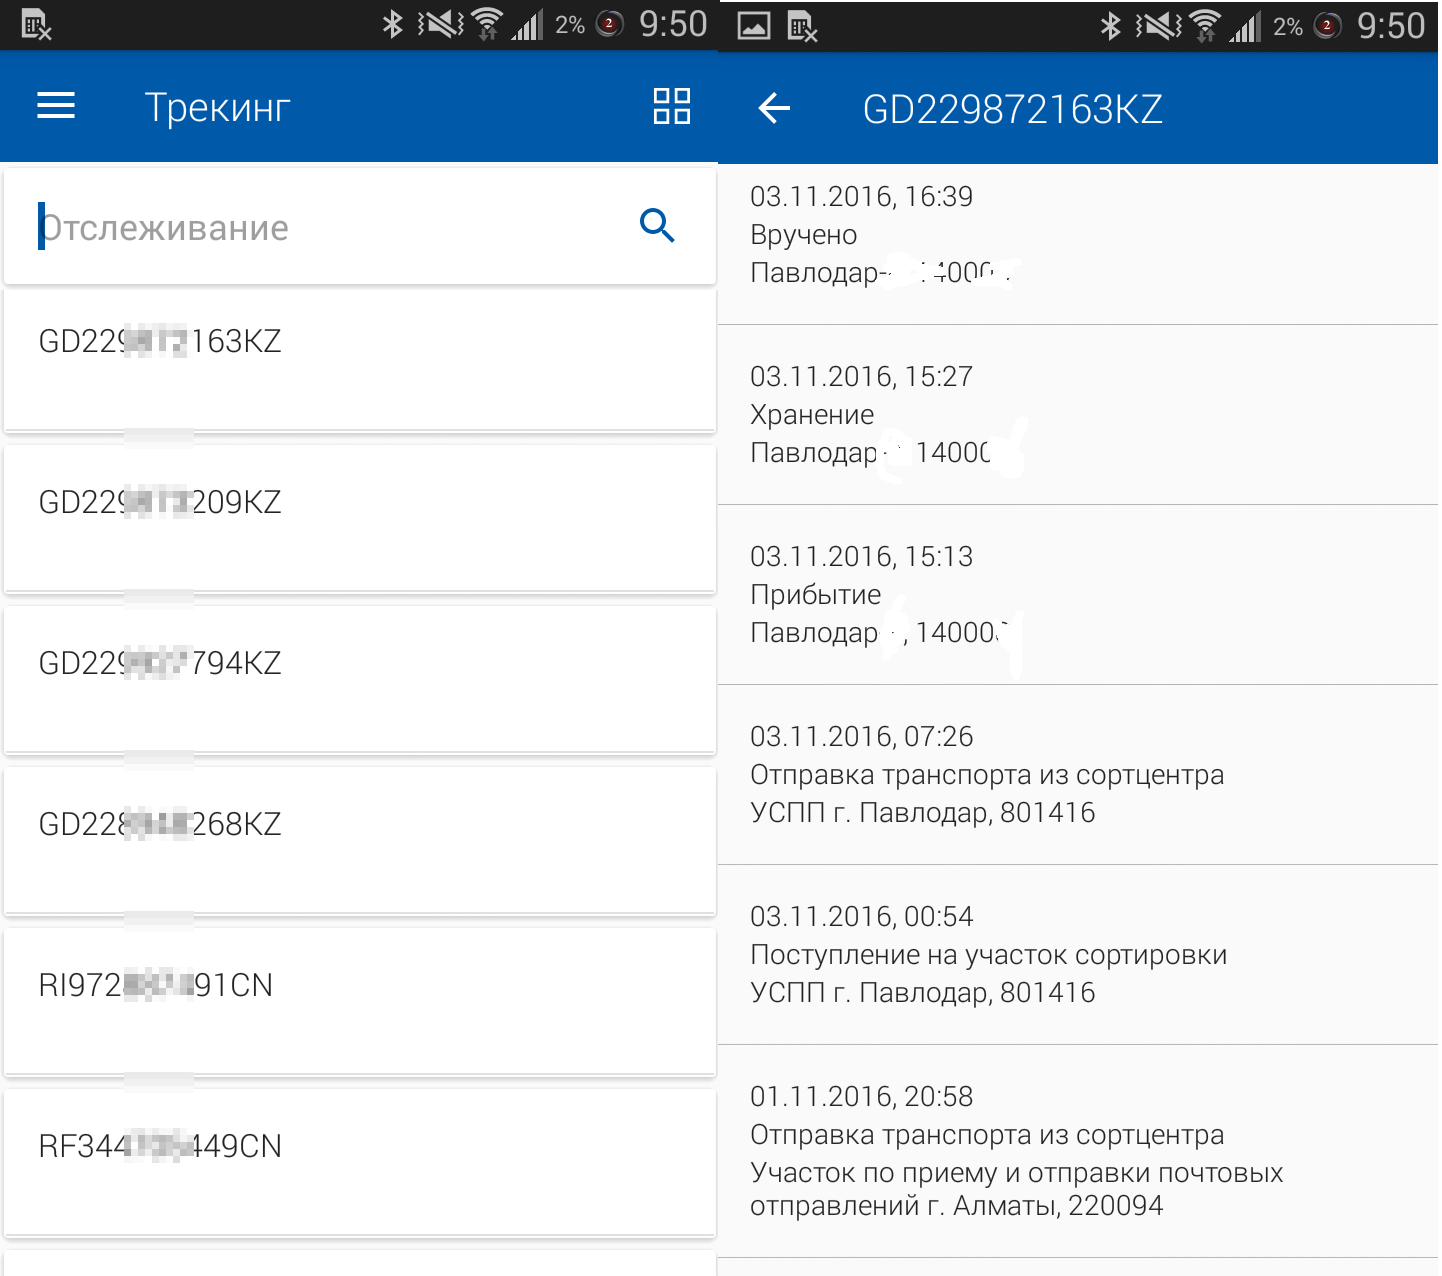Tap the signal strength icon in right status bar

pos(1245,27)
